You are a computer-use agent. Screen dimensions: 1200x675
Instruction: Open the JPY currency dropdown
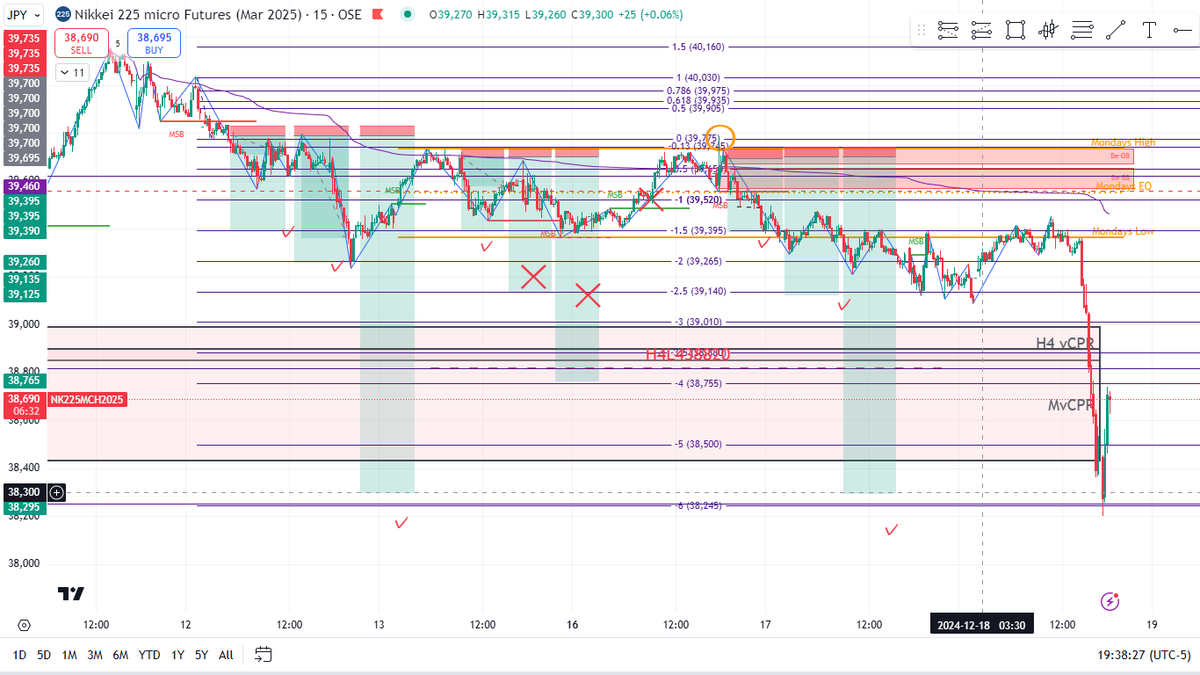(24, 15)
